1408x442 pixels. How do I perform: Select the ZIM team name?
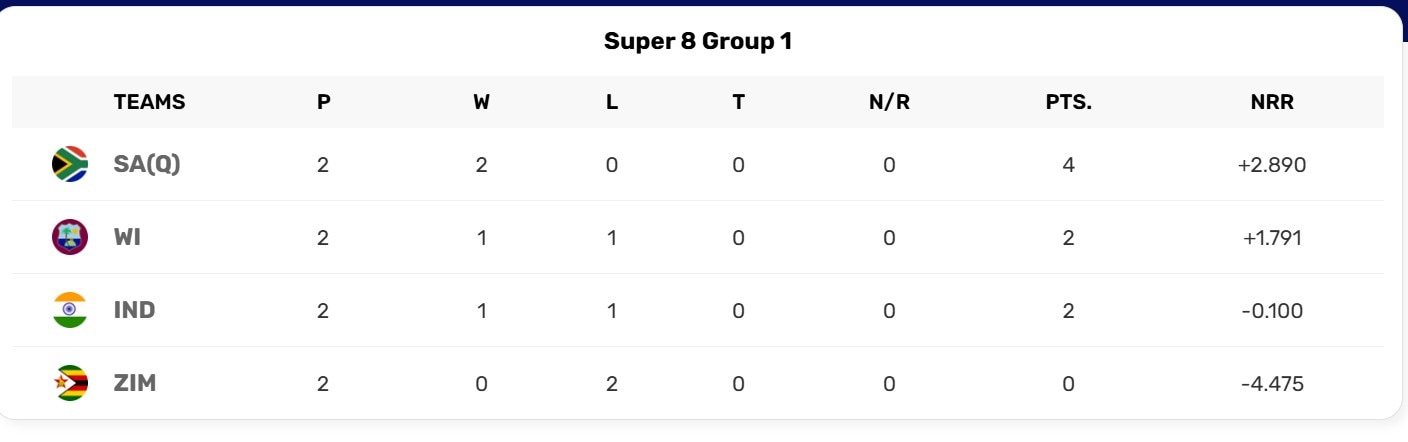pos(134,383)
